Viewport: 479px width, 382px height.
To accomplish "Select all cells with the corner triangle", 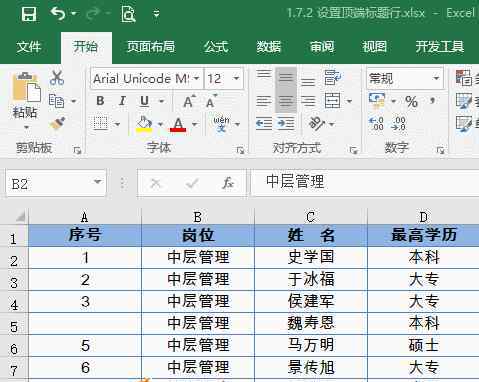I will pyautogui.click(x=20, y=217).
